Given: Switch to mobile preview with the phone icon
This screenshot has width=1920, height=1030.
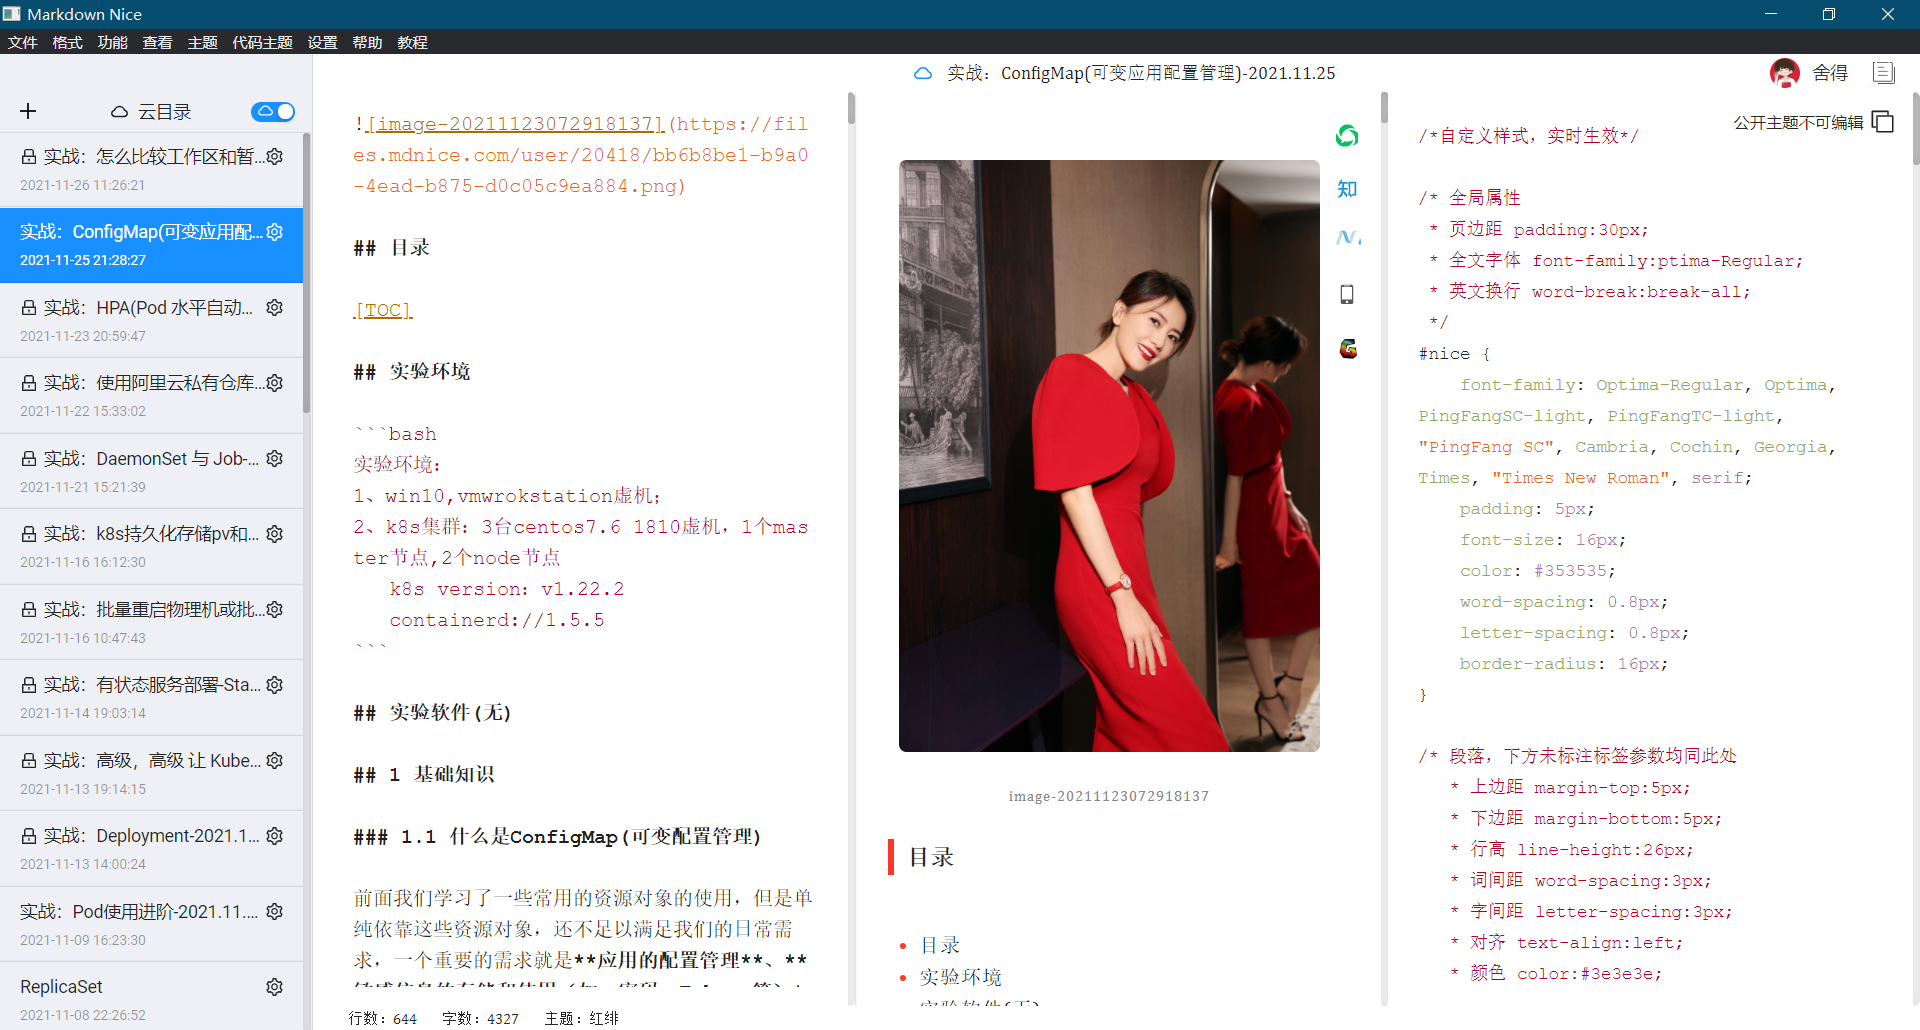Looking at the screenshot, I should 1347,294.
